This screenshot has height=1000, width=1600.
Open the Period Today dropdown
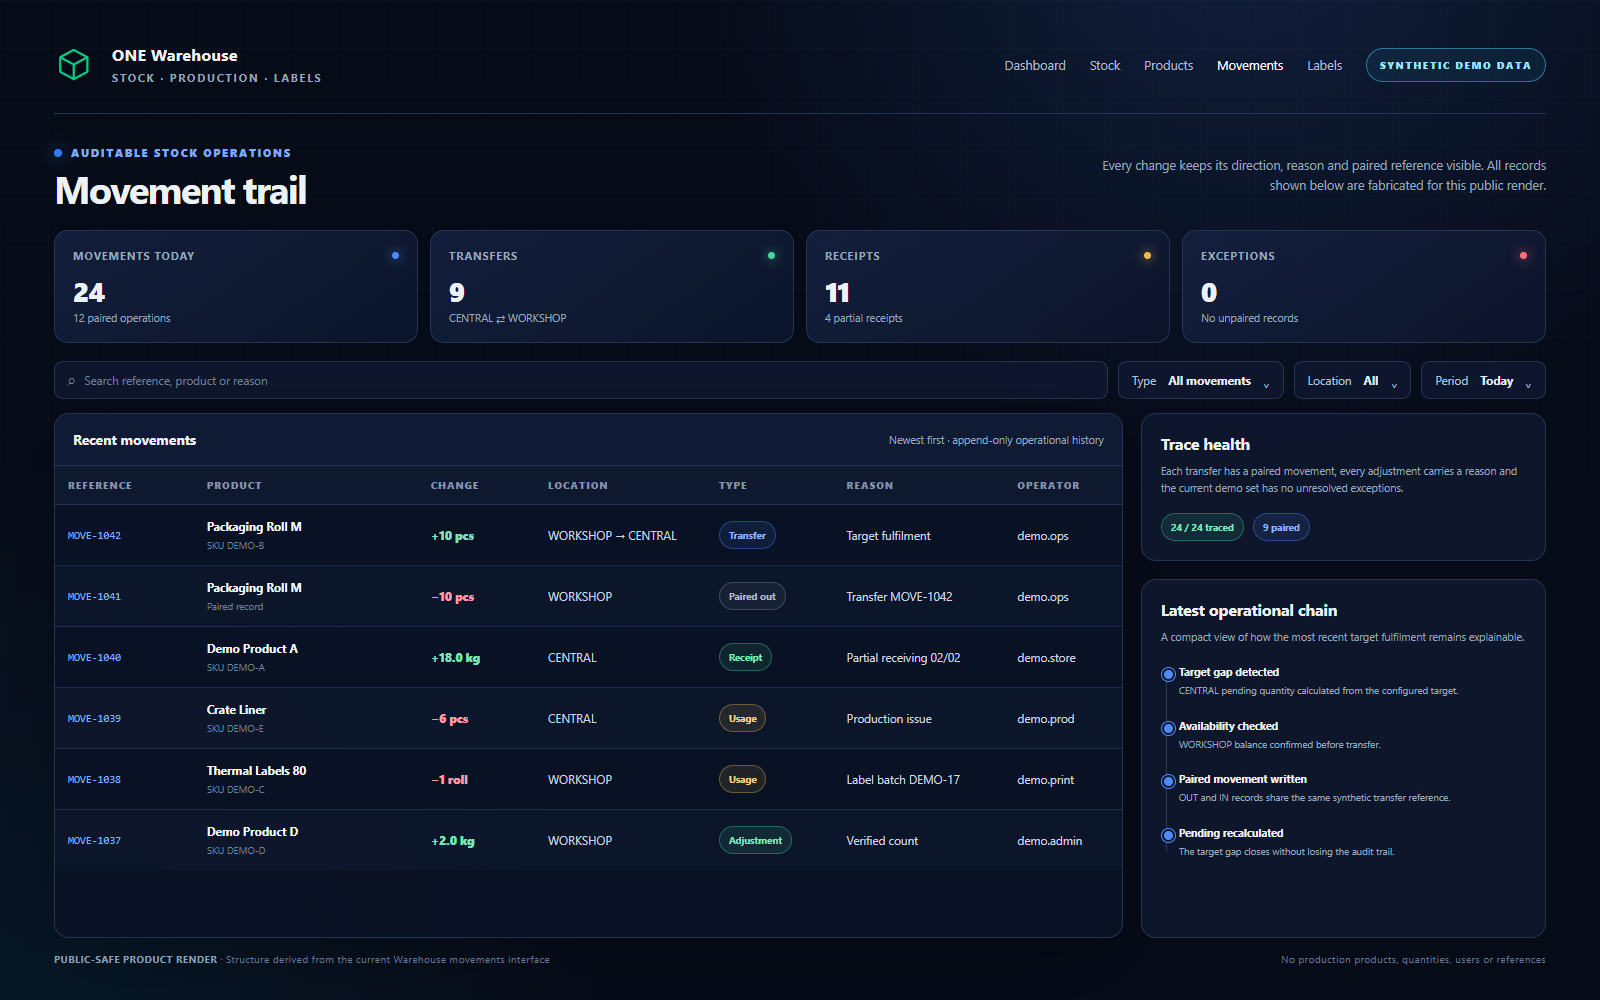click(1483, 380)
